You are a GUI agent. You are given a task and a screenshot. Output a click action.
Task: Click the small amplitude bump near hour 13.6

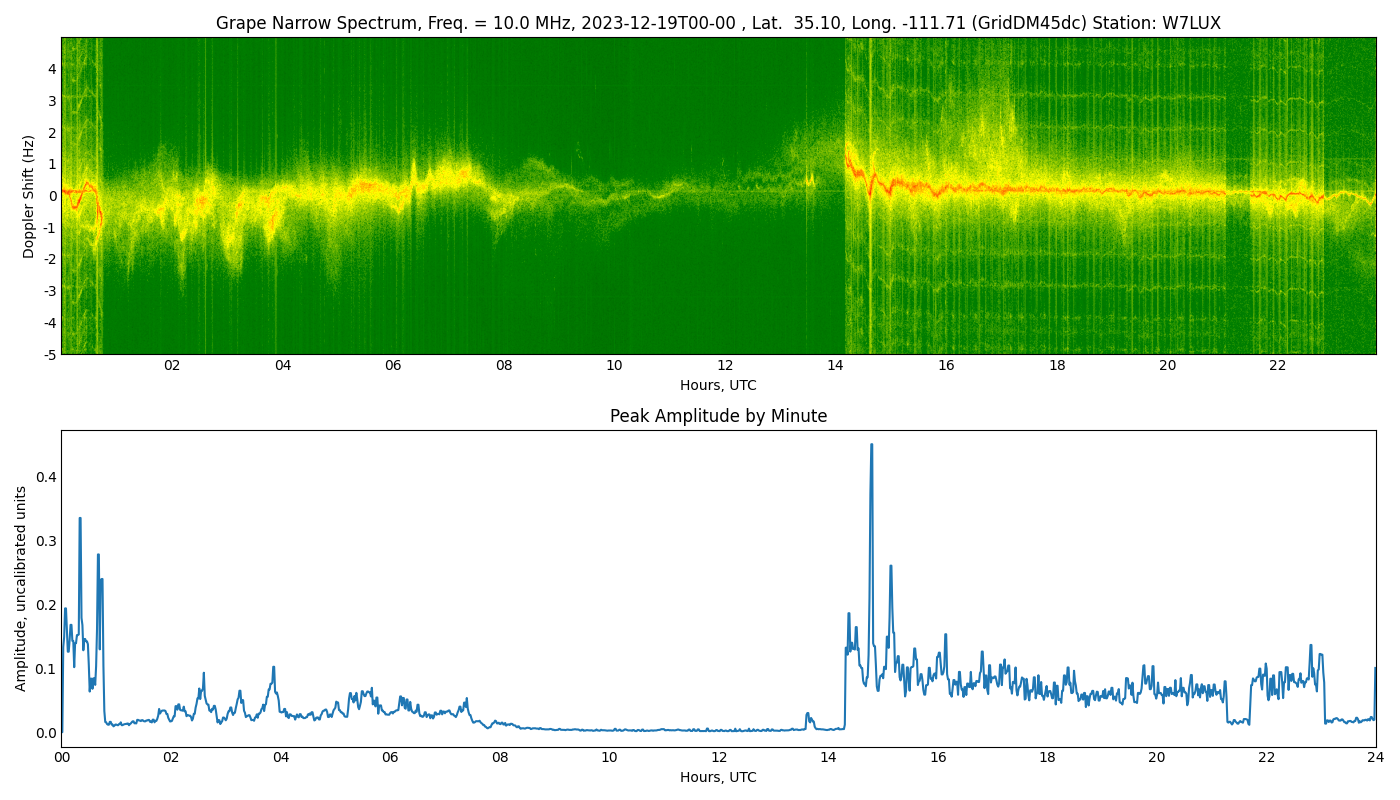tap(808, 716)
